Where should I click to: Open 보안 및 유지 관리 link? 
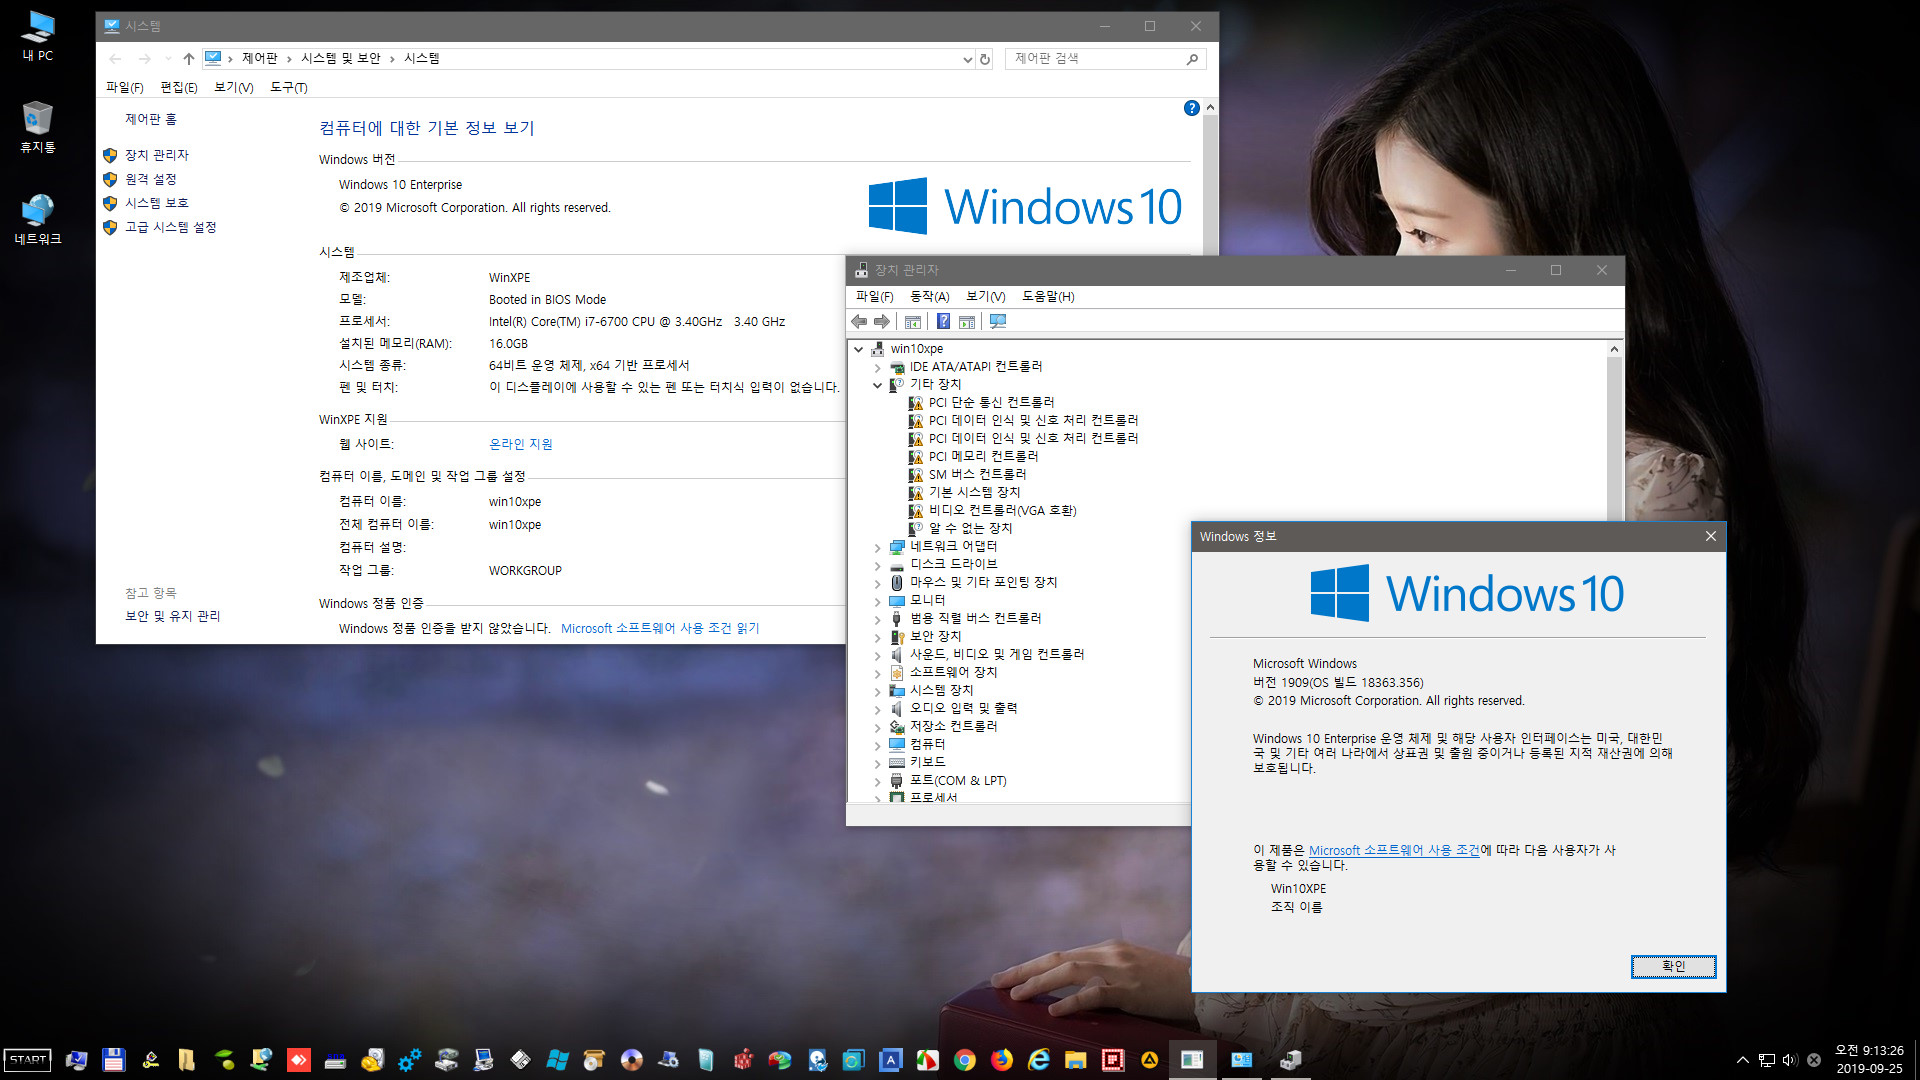(172, 616)
